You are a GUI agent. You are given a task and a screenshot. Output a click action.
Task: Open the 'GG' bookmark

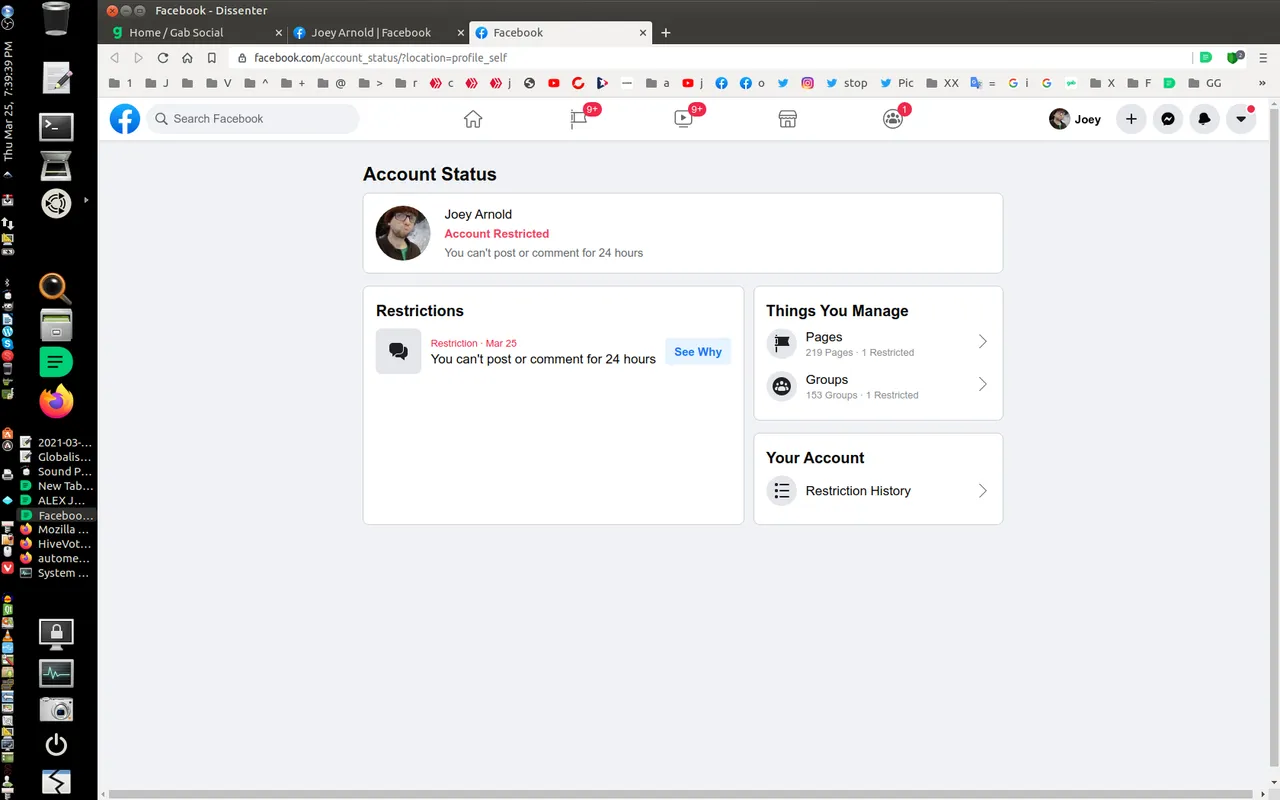[x=1204, y=83]
